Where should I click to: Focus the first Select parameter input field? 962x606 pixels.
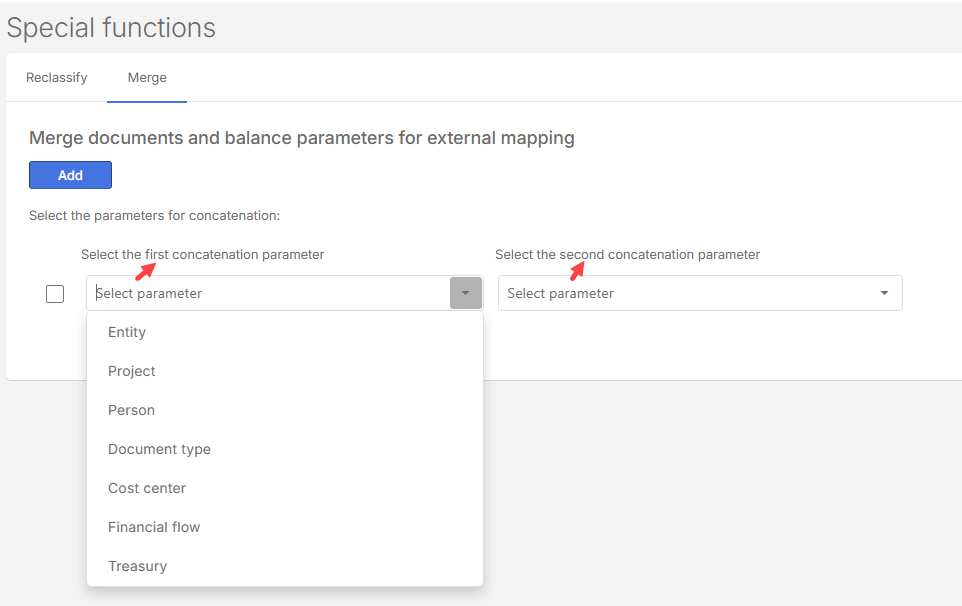click(x=268, y=293)
